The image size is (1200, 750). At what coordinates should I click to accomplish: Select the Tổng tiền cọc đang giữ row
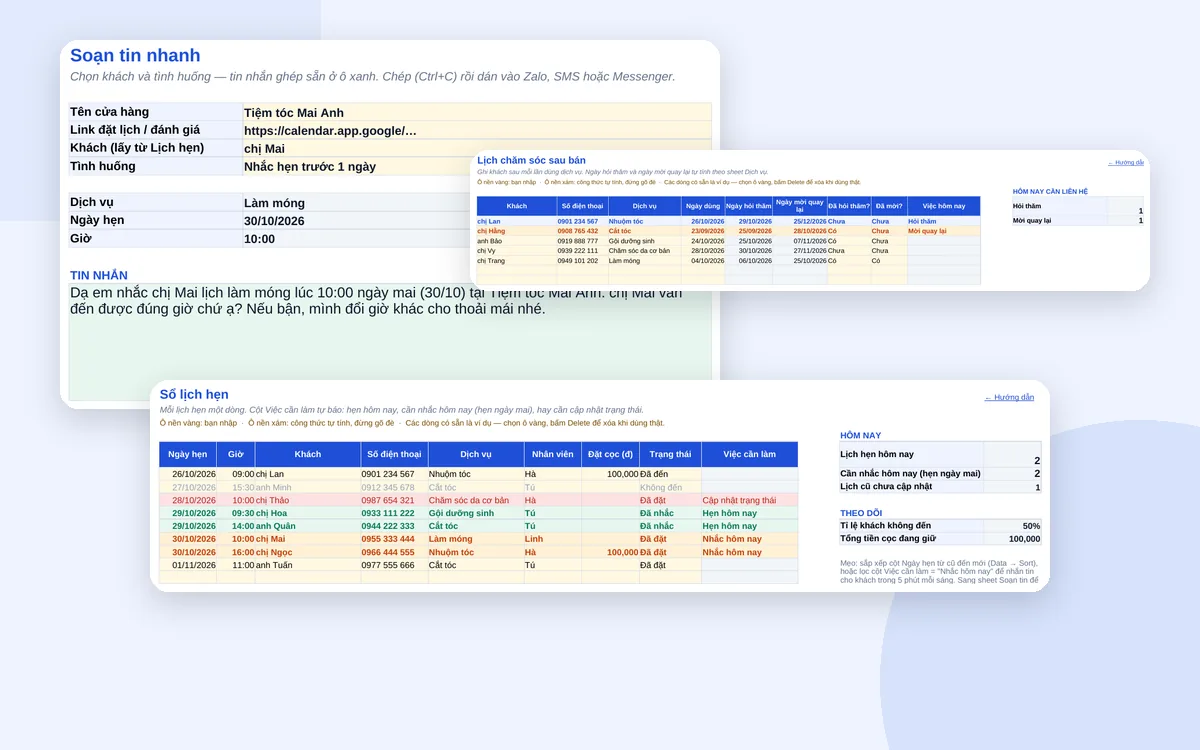click(940, 539)
